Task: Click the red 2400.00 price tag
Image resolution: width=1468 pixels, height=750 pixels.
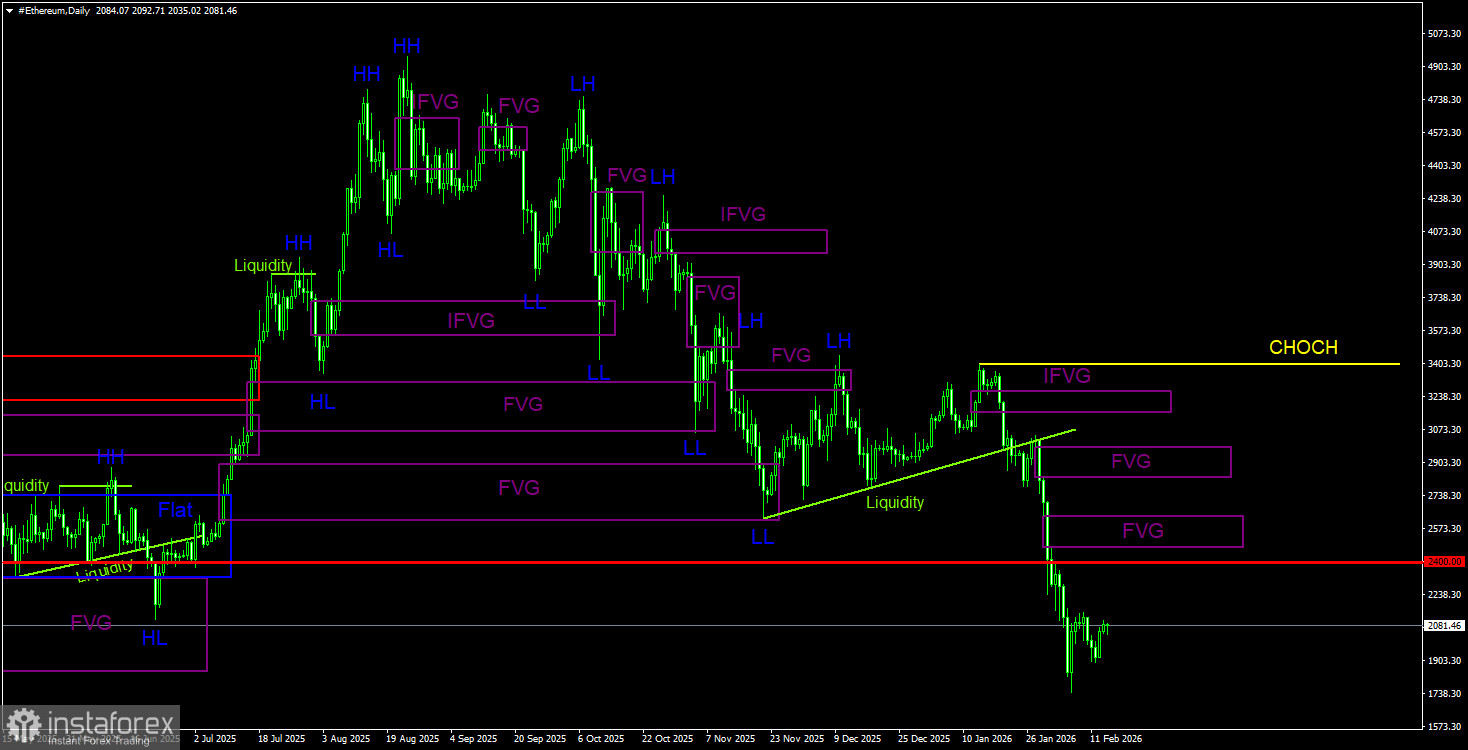Action: [1444, 562]
